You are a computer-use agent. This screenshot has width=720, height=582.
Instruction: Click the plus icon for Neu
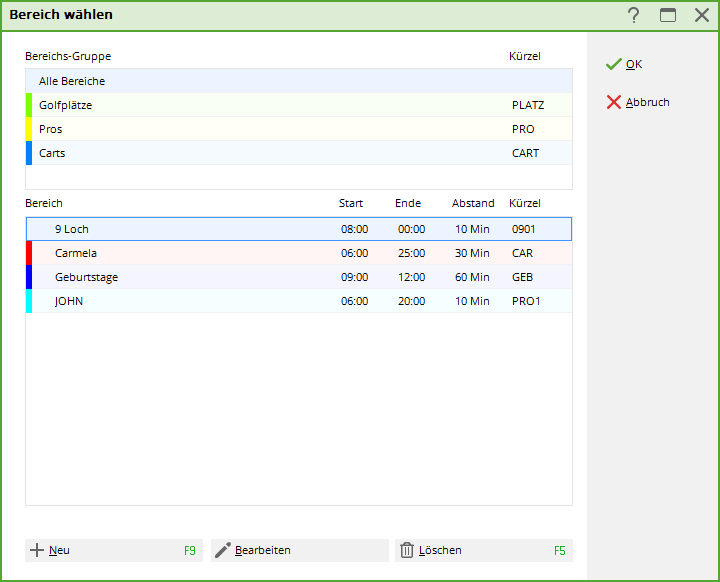coord(37,550)
